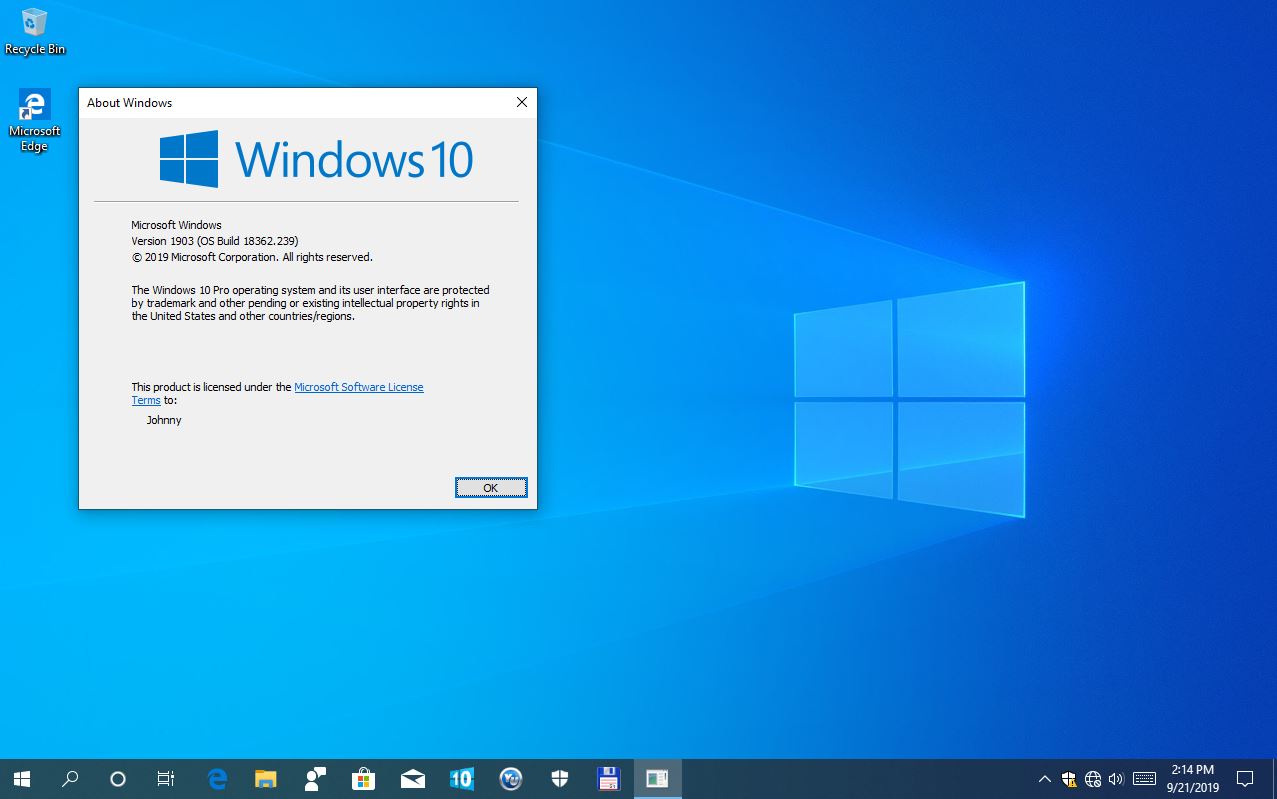The width and height of the screenshot is (1277, 799).
Task: Open taskbar Search magnifier
Action: click(x=70, y=779)
